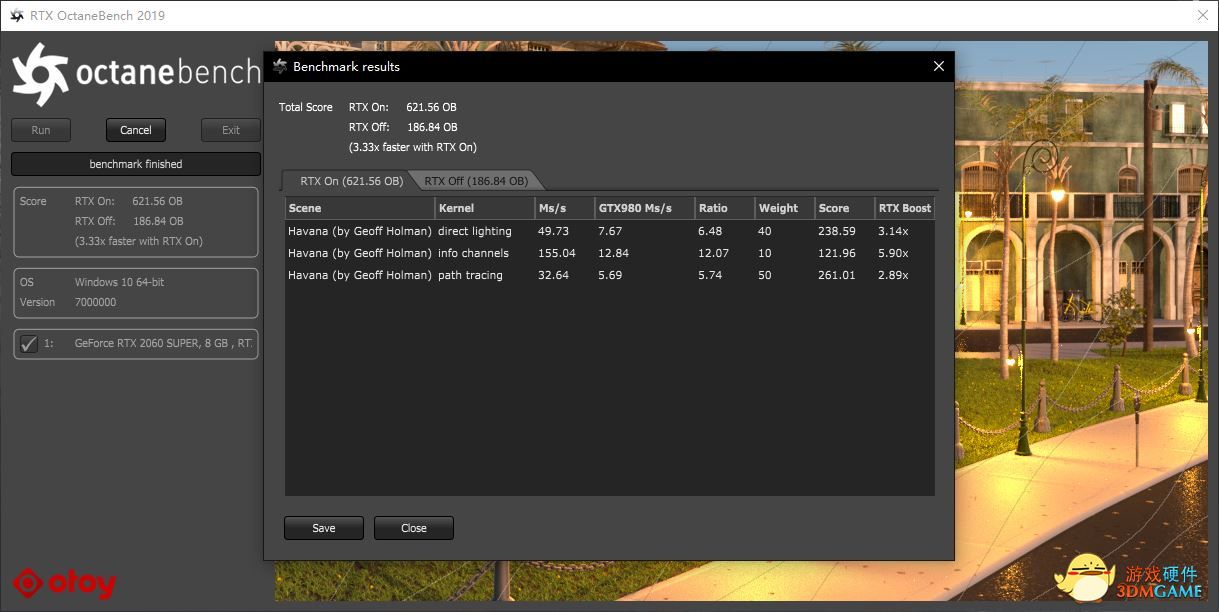Image resolution: width=1219 pixels, height=612 pixels.
Task: Save the benchmark results
Action: point(324,528)
